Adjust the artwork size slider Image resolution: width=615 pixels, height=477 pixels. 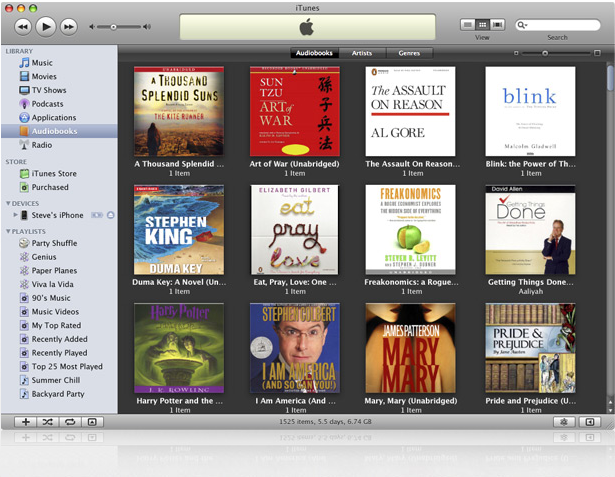click(545, 53)
